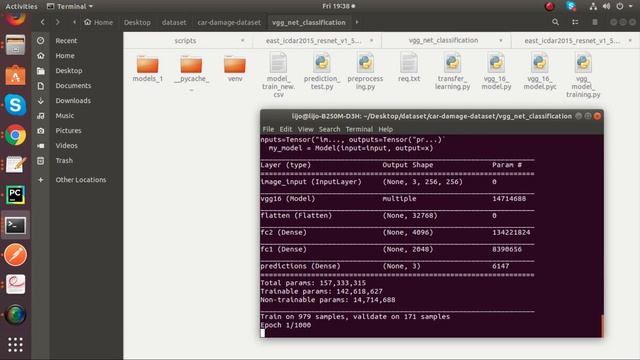Click the search icon in Files toolbar
Screen dimensions: 640x360
point(555,22)
